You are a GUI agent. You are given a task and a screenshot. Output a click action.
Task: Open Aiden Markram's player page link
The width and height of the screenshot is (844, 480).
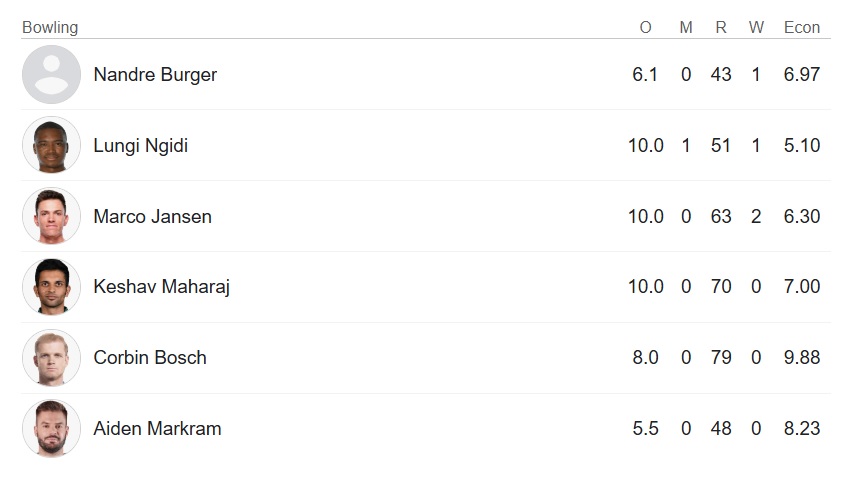pos(157,429)
